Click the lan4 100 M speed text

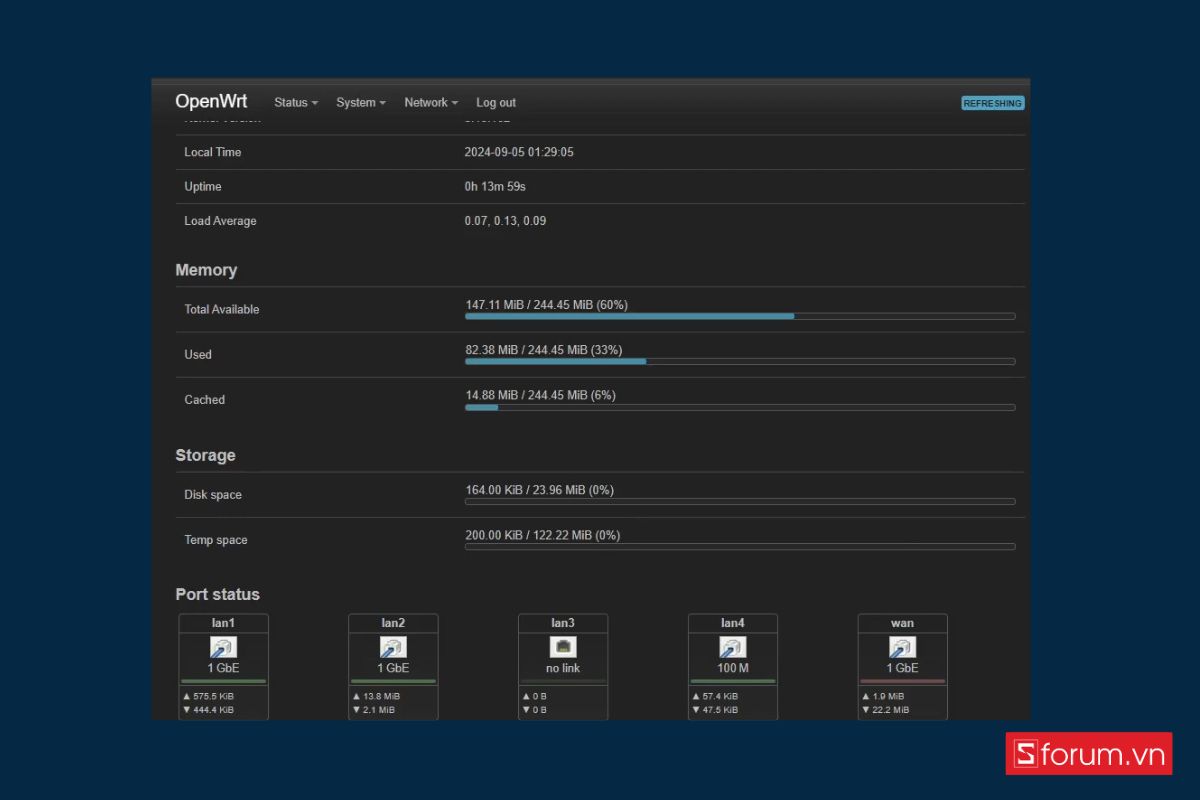(x=733, y=668)
